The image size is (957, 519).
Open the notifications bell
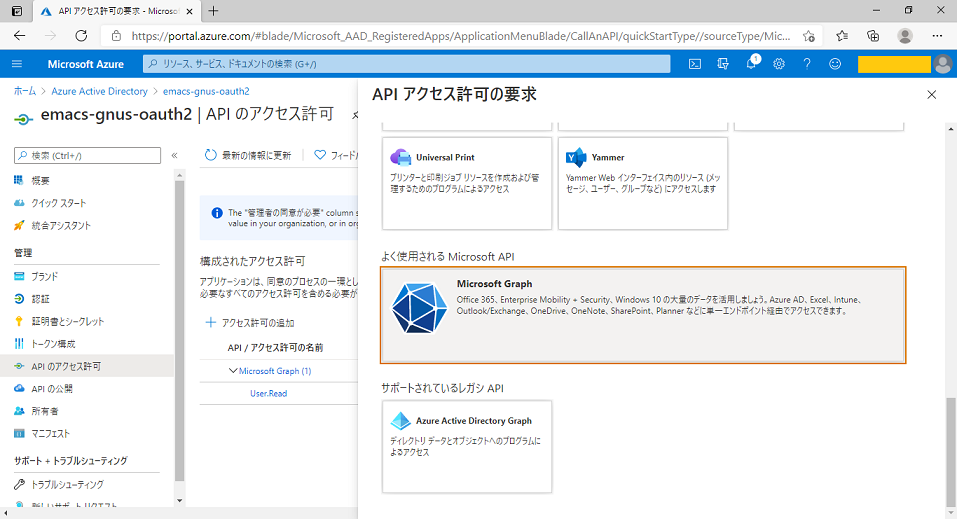751,64
